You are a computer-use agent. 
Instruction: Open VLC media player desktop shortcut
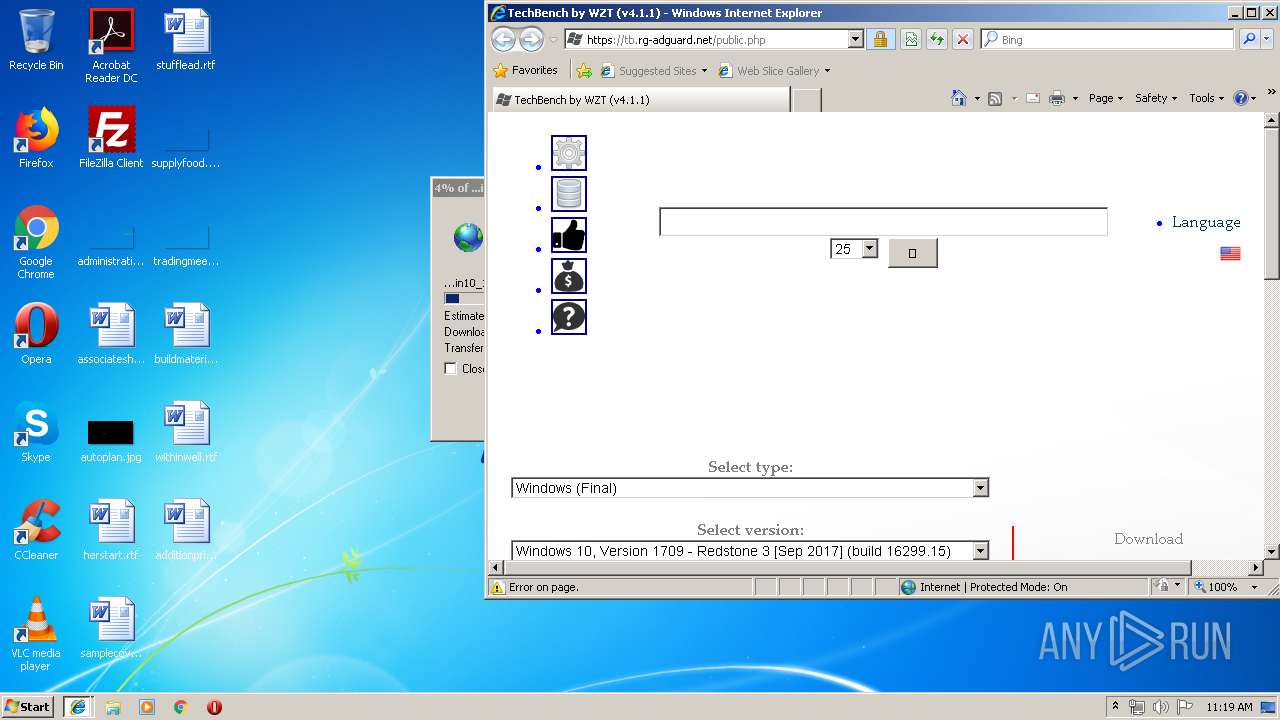pos(36,635)
